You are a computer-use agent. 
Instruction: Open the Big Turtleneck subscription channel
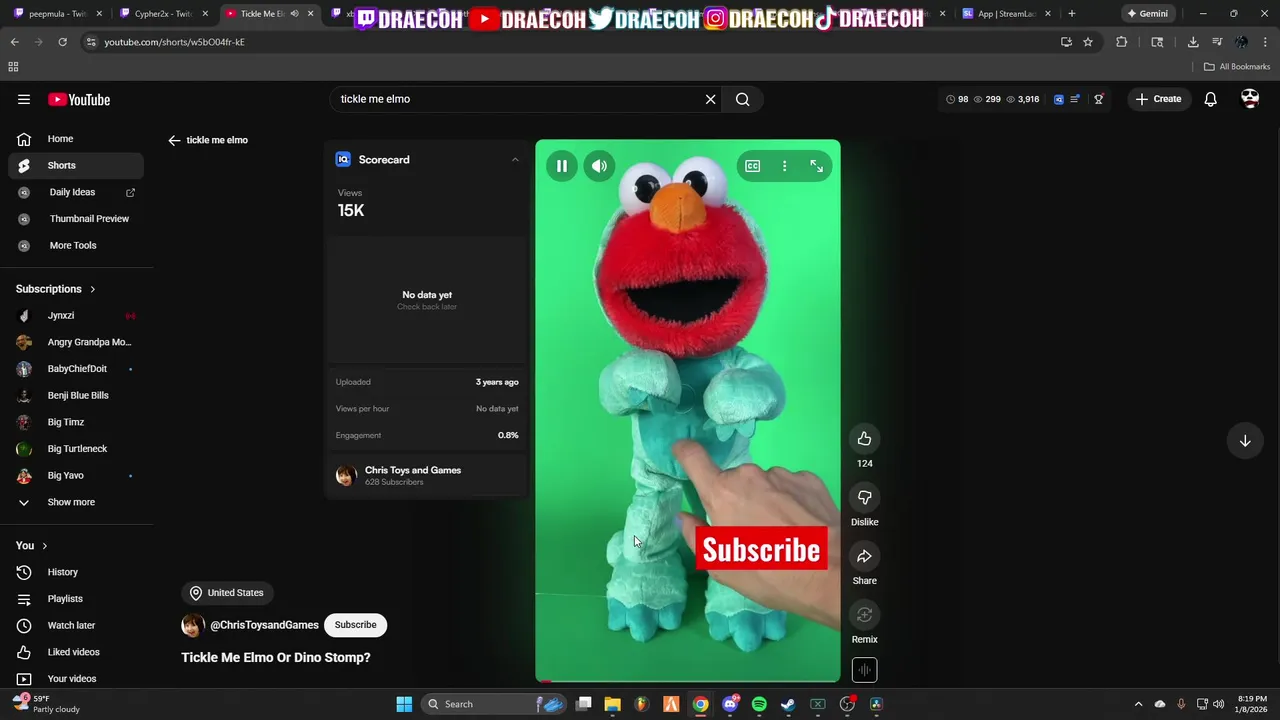[76, 449]
